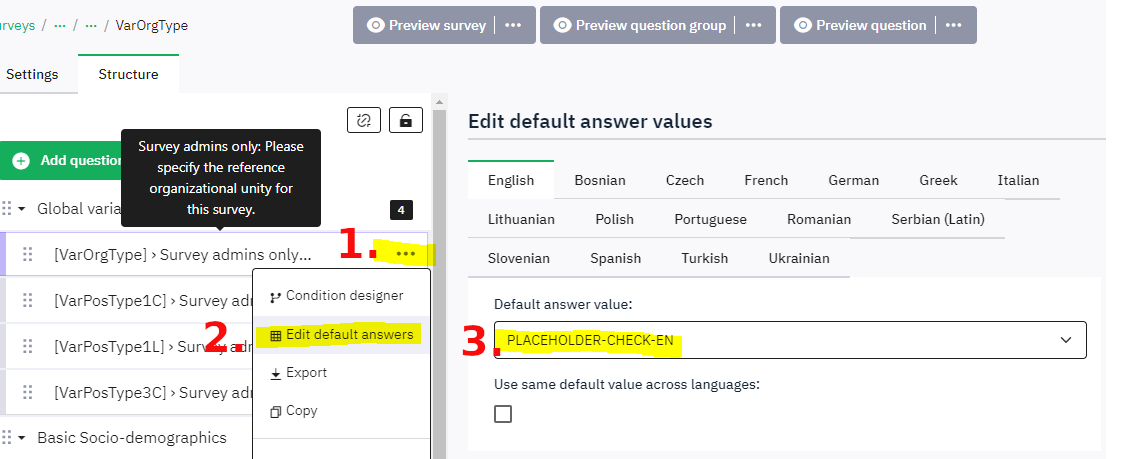Switch to the Settings tab
Viewport: 1127px width, 459px height.
coord(32,74)
